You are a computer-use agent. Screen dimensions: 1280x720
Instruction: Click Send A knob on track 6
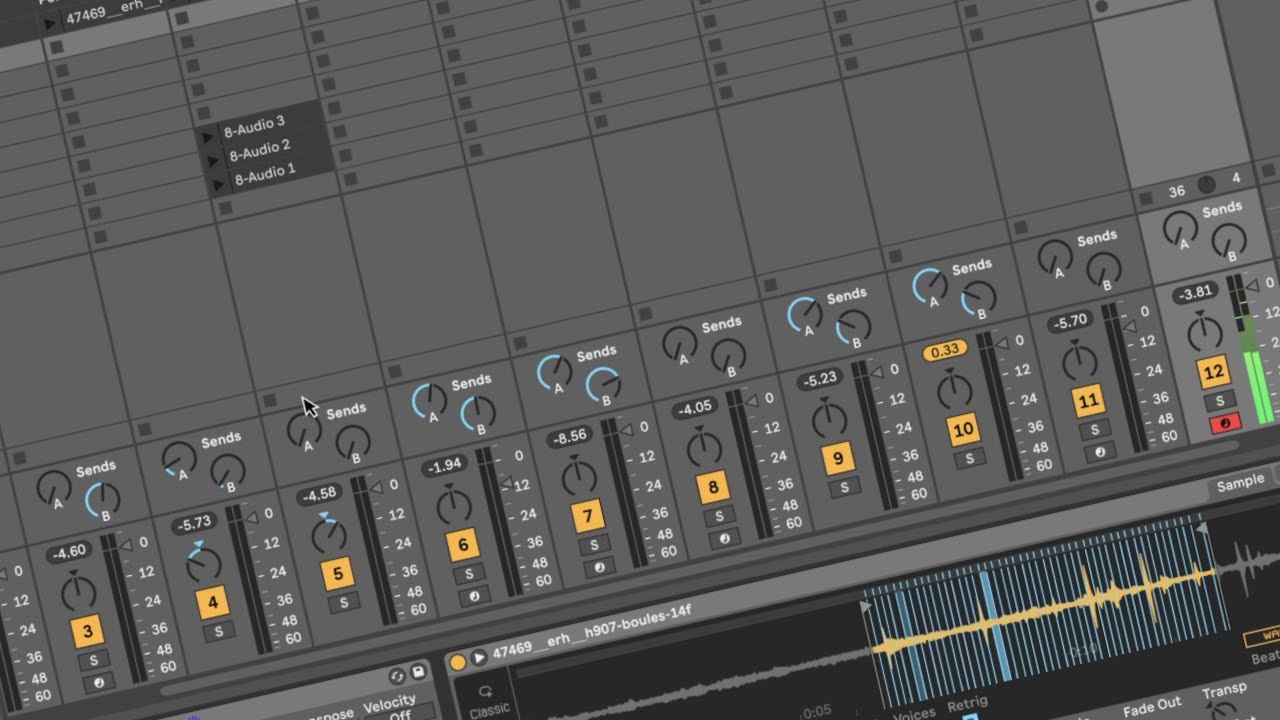pyautogui.click(x=428, y=400)
